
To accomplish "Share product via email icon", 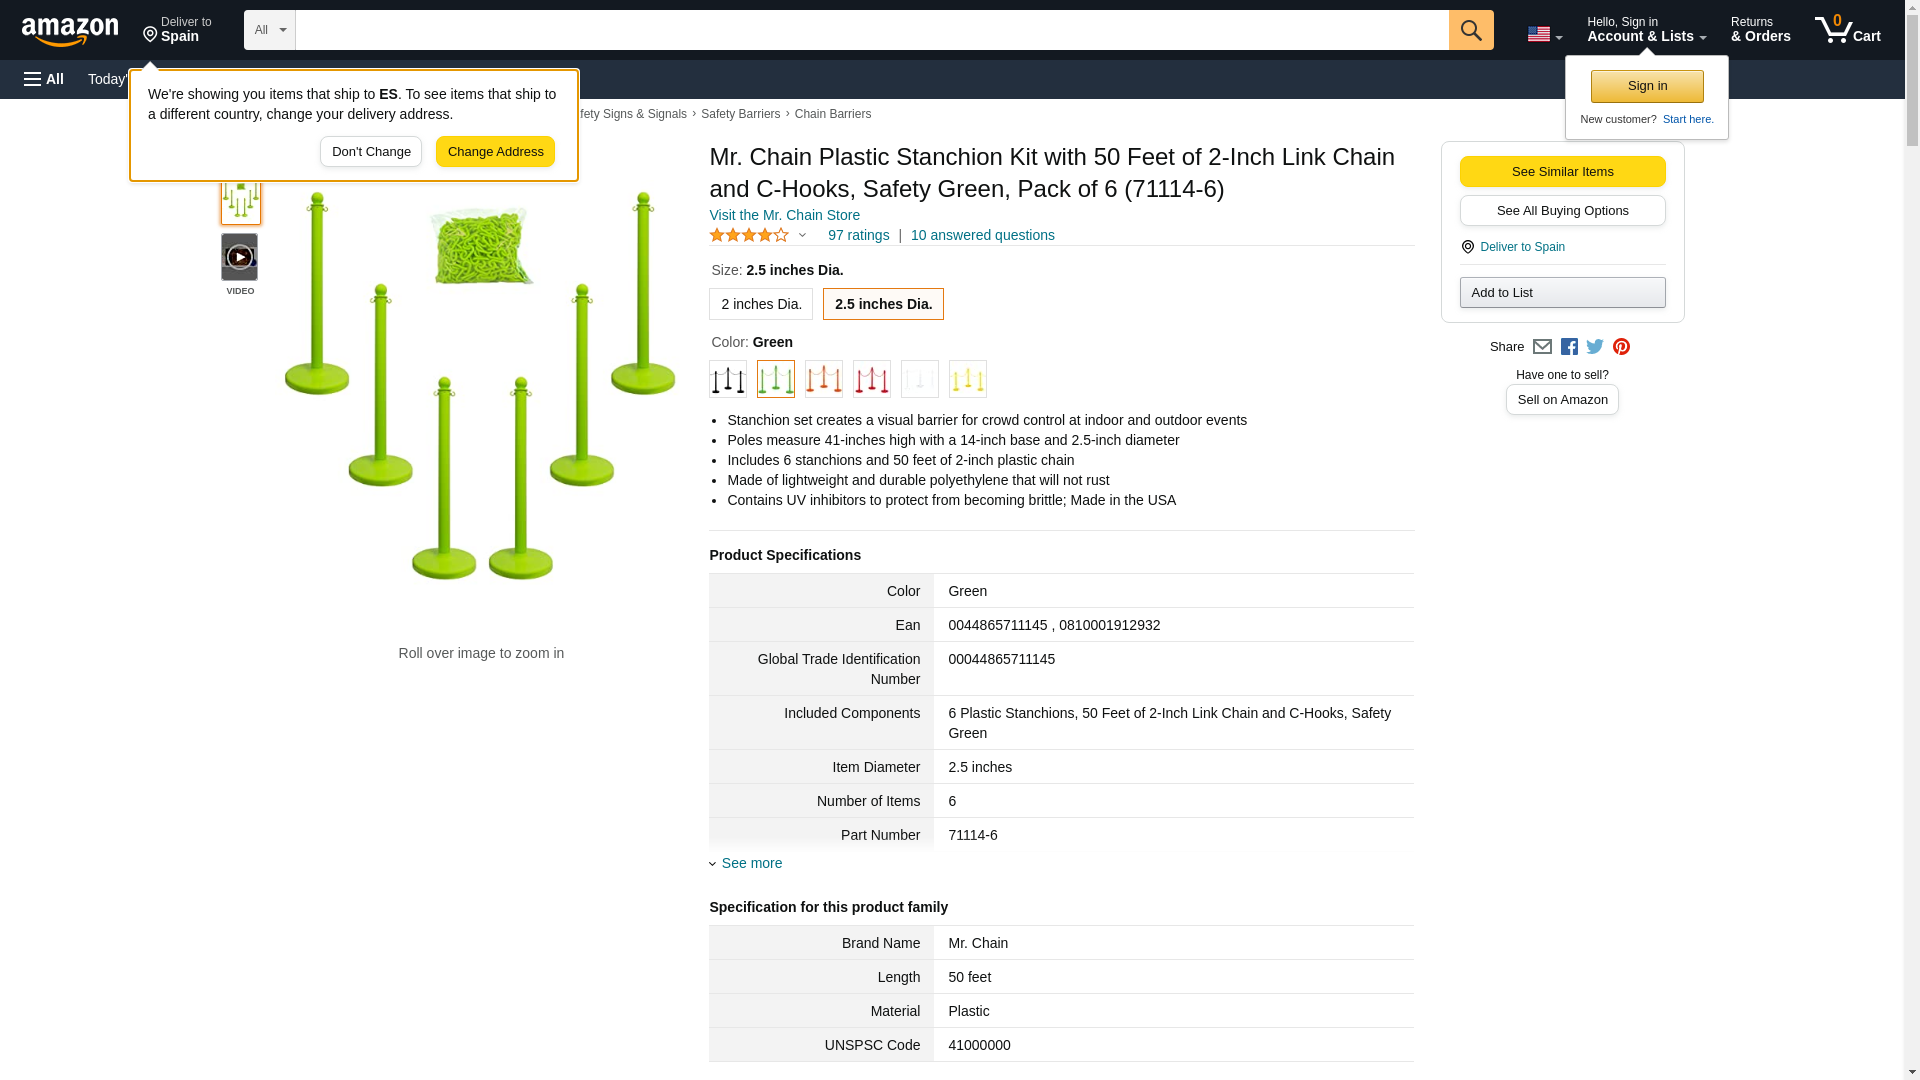I will 1542,347.
